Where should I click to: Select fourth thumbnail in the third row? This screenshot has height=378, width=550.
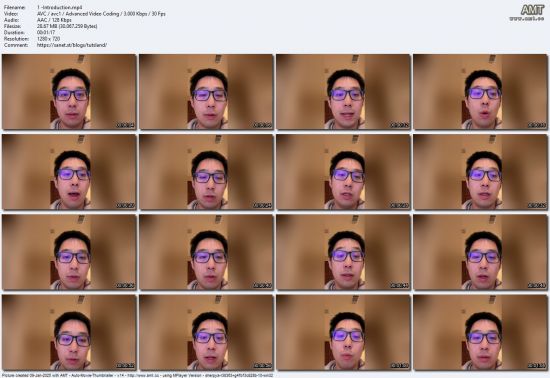click(x=481, y=252)
